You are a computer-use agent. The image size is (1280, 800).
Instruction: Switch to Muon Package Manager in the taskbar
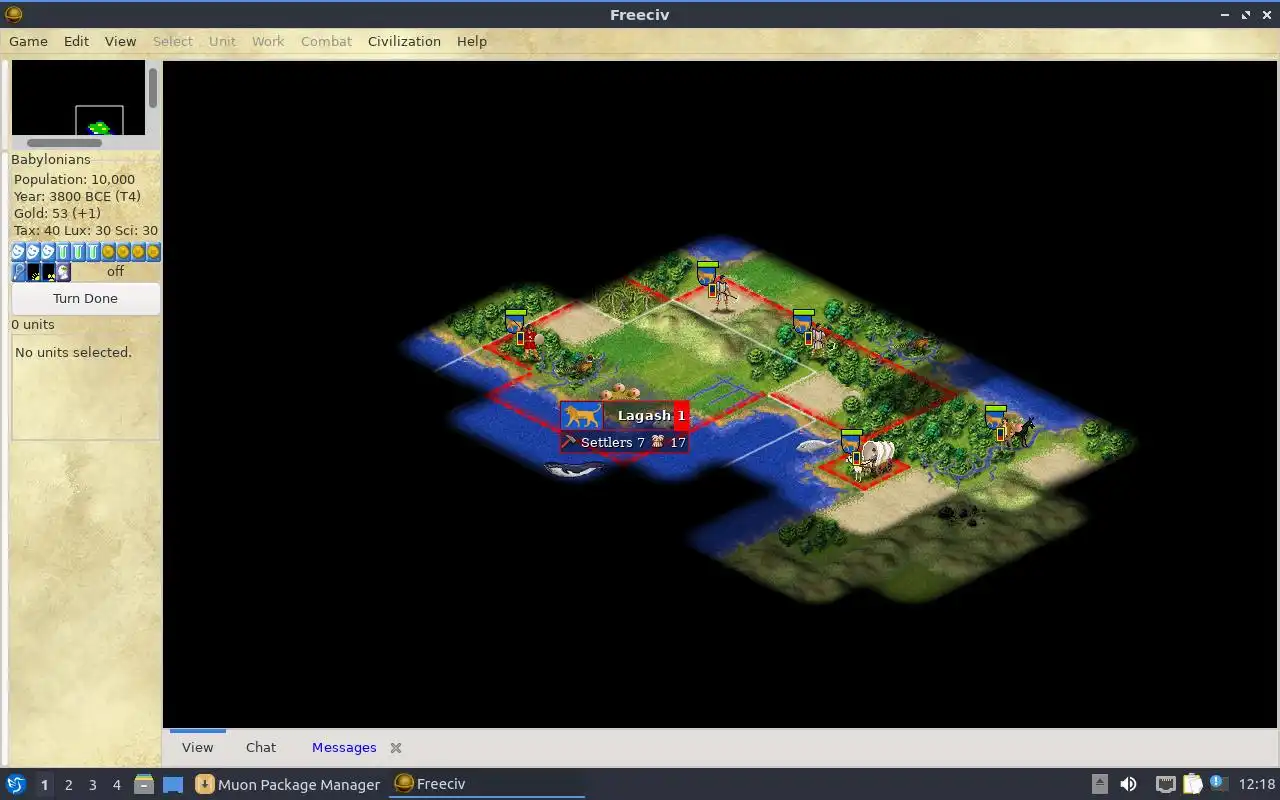[x=287, y=784]
